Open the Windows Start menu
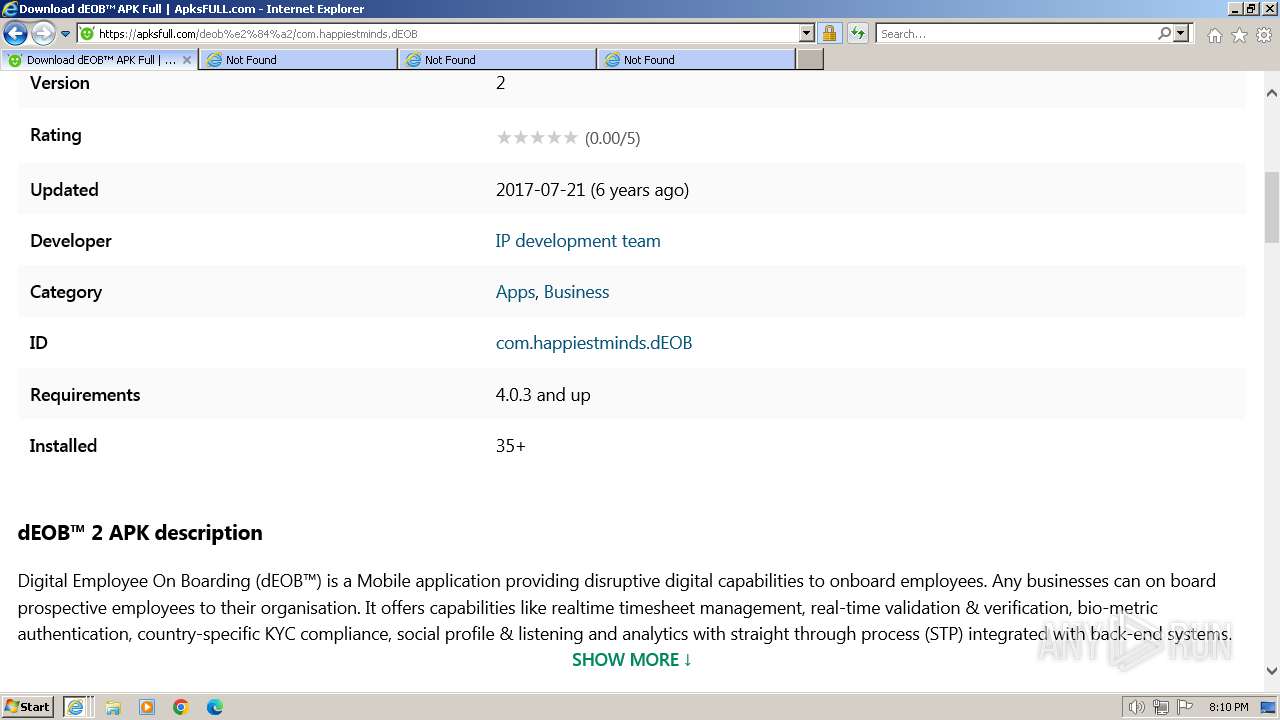1280x720 pixels. (28, 707)
